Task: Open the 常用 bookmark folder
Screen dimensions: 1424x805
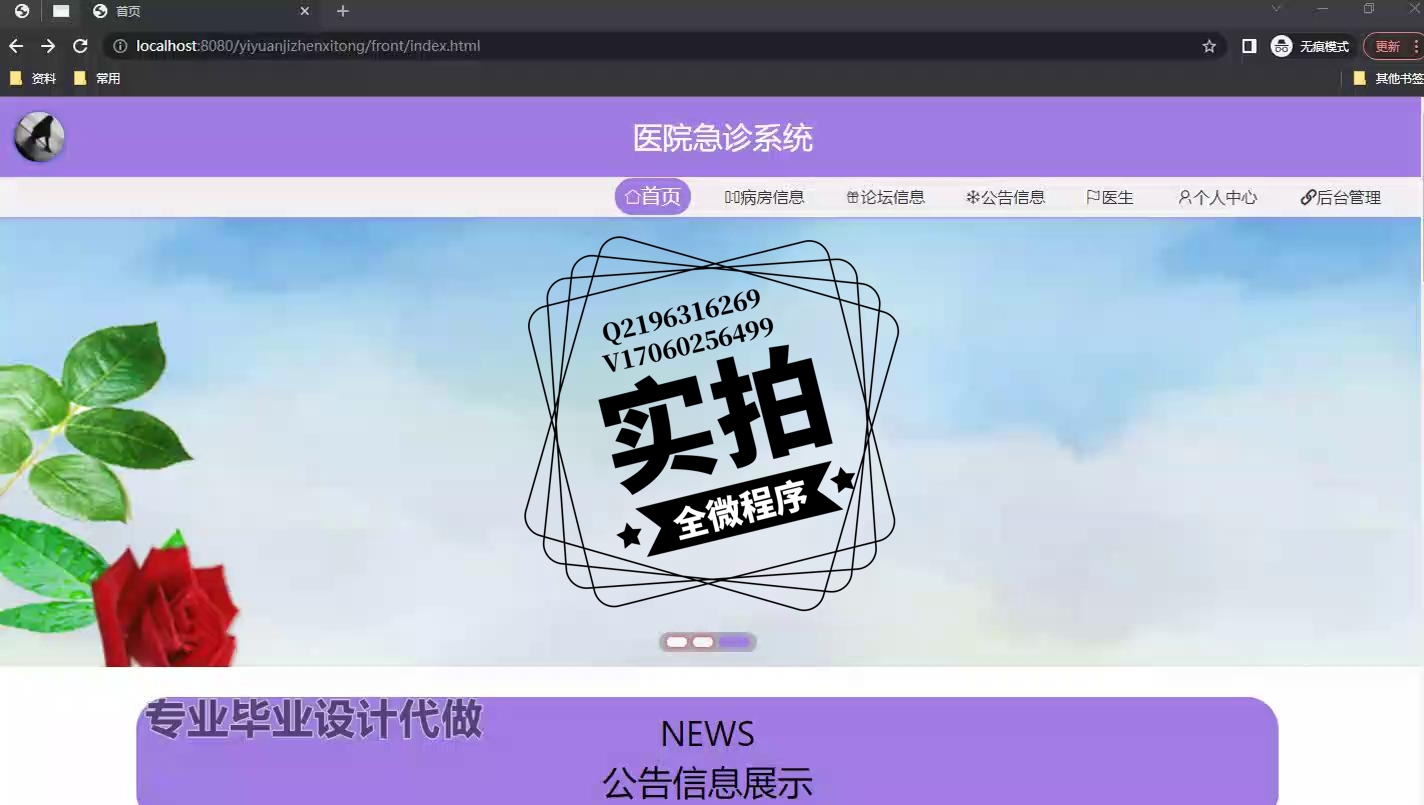Action: [x=97, y=78]
